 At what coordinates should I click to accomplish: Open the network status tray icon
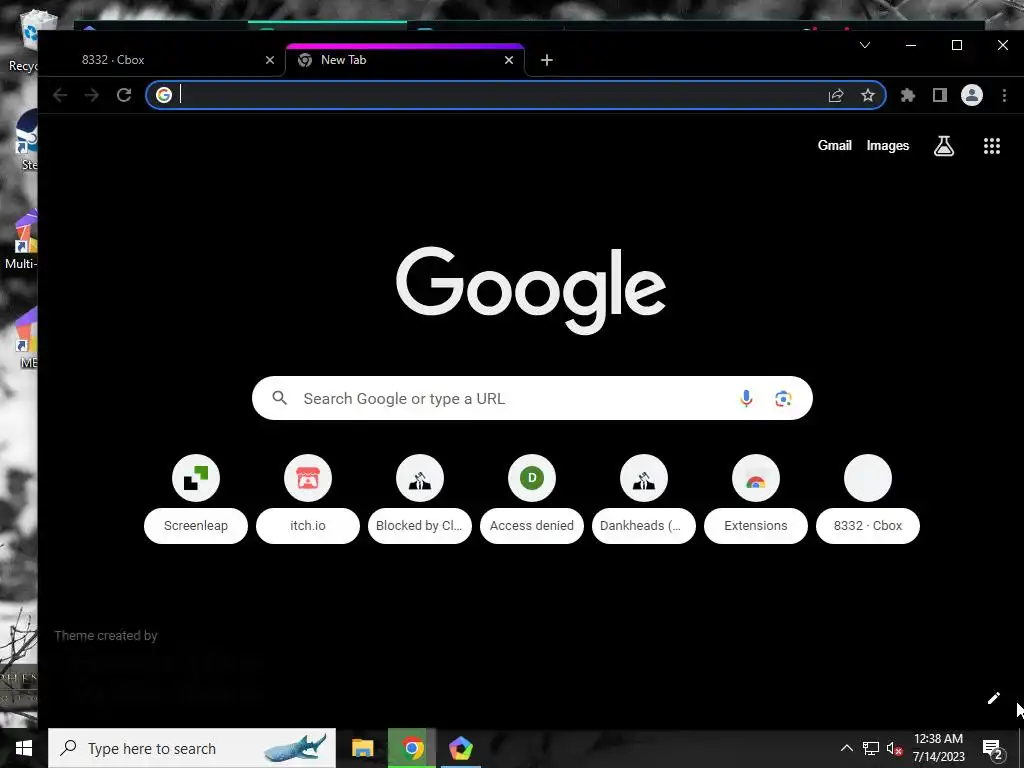(x=871, y=748)
